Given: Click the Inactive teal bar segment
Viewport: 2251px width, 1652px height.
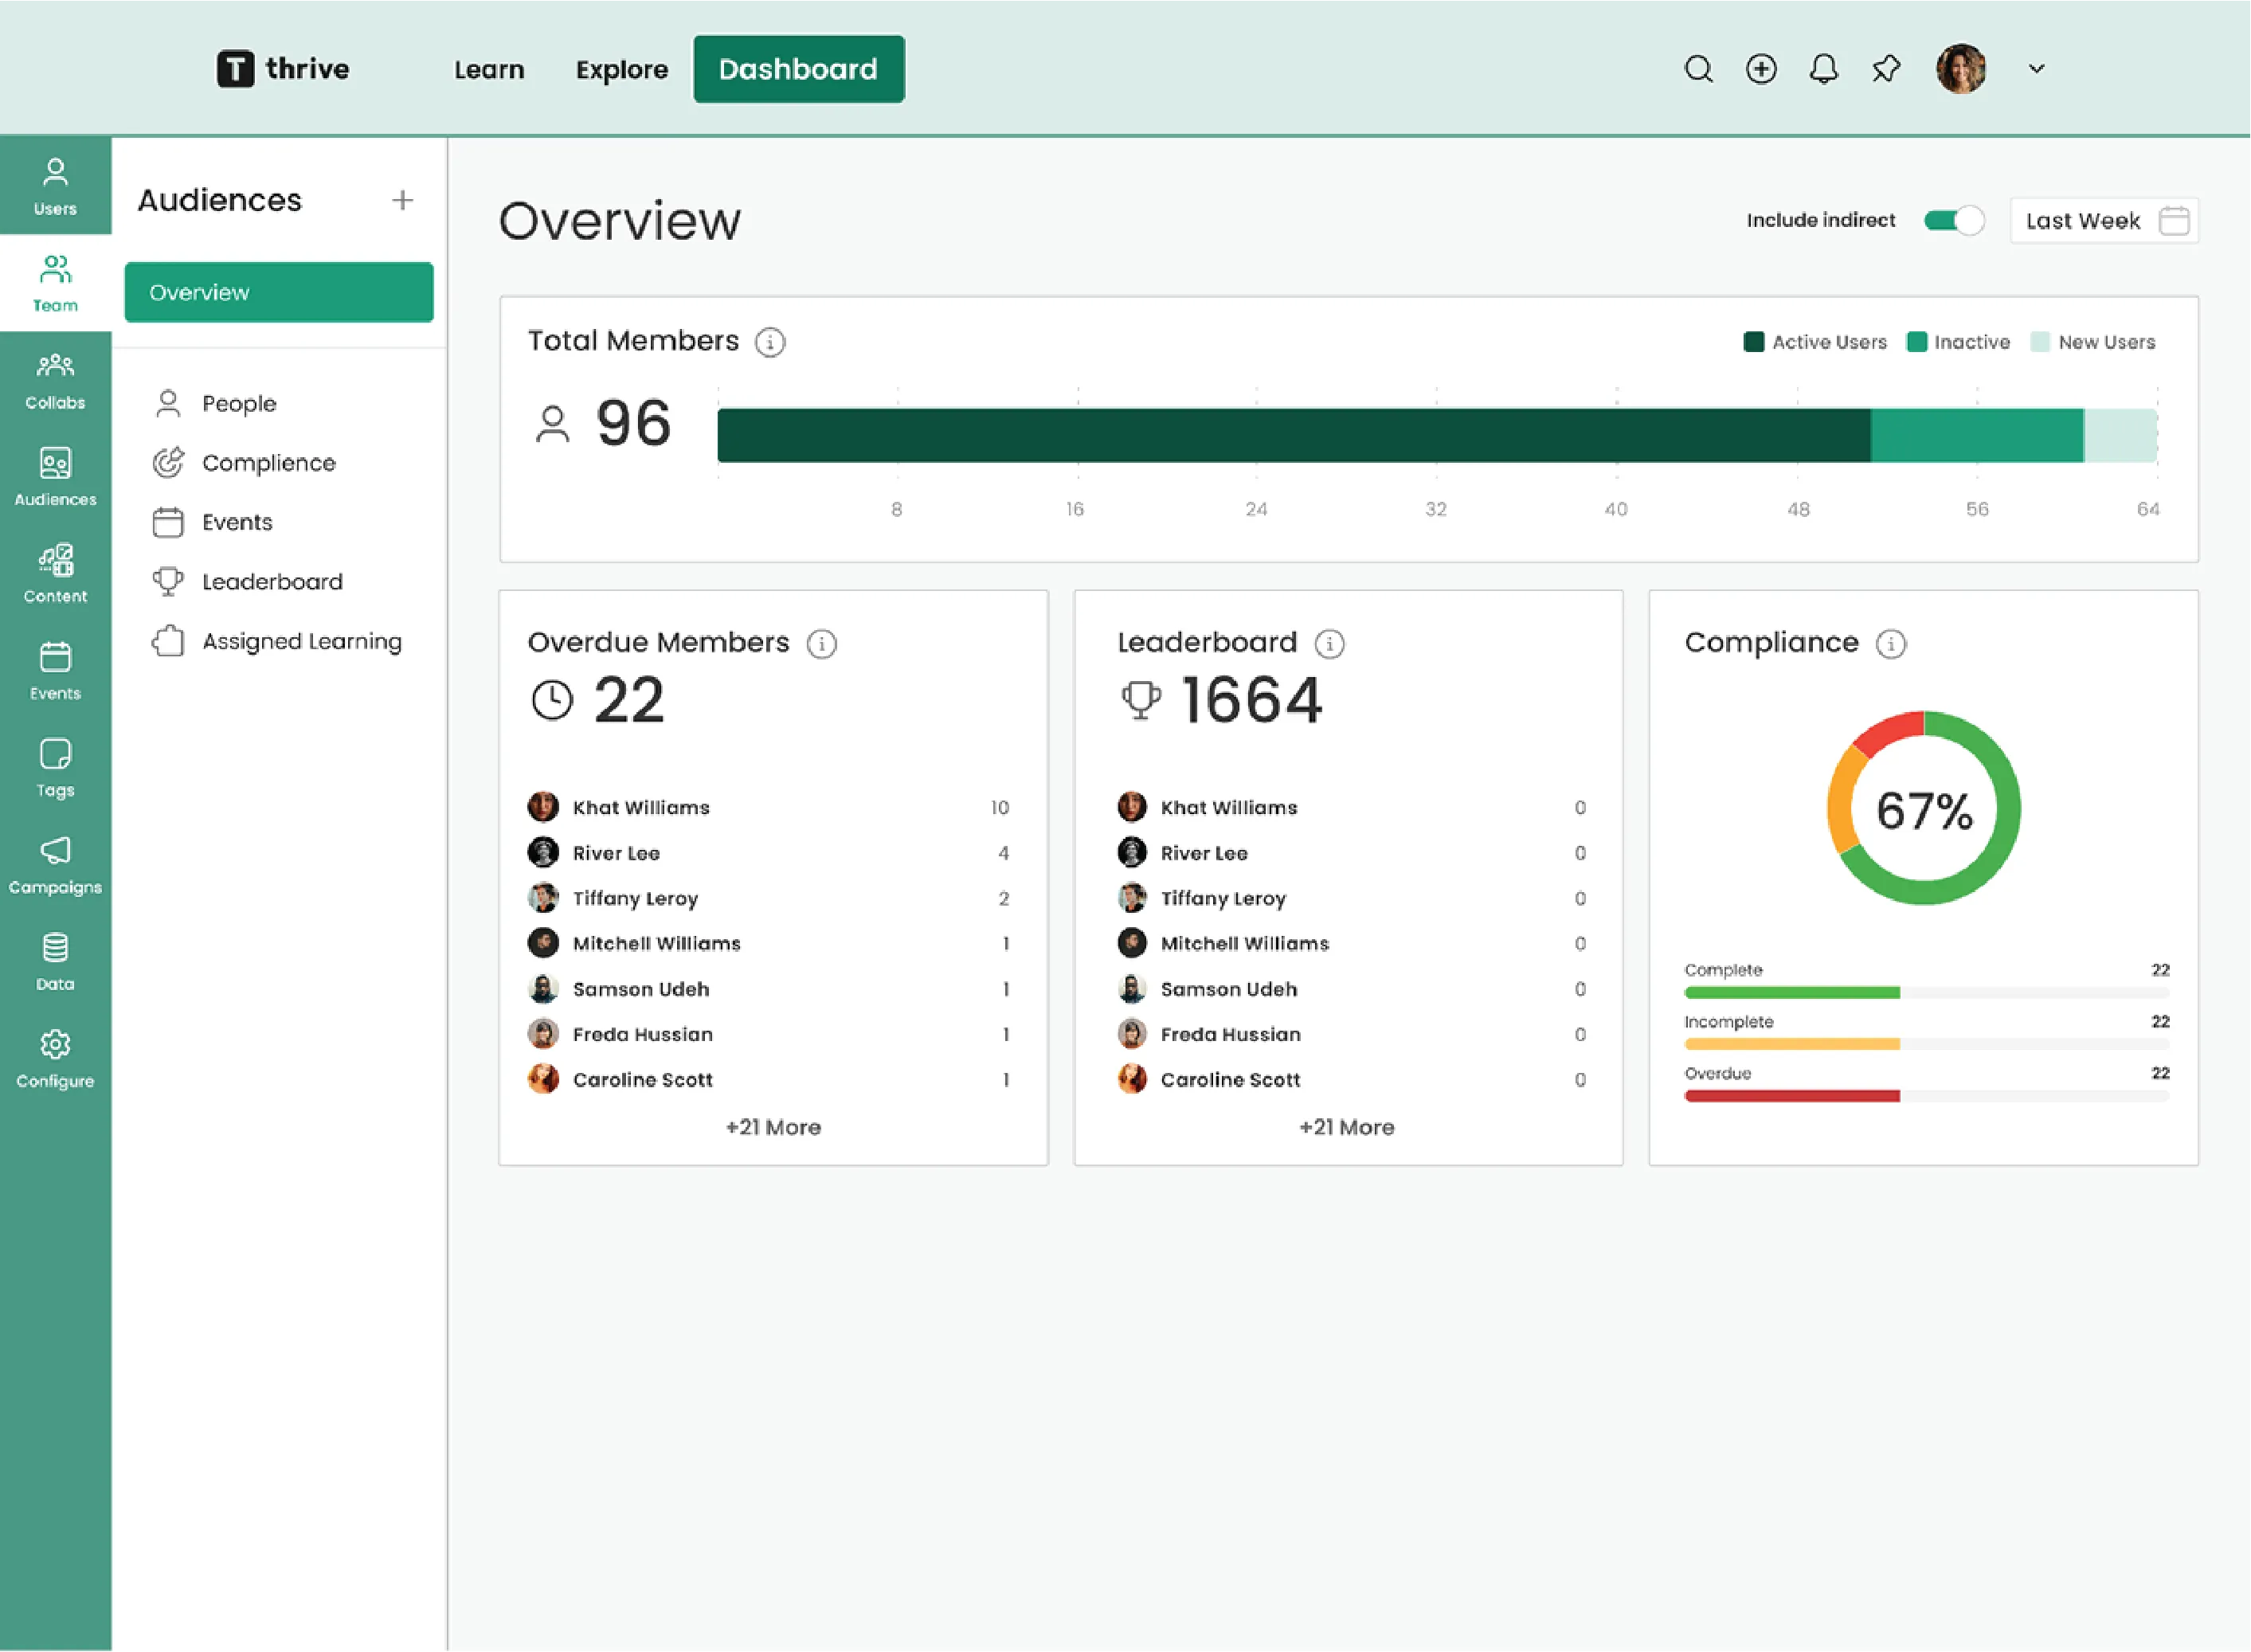Looking at the screenshot, I should click(1977, 435).
